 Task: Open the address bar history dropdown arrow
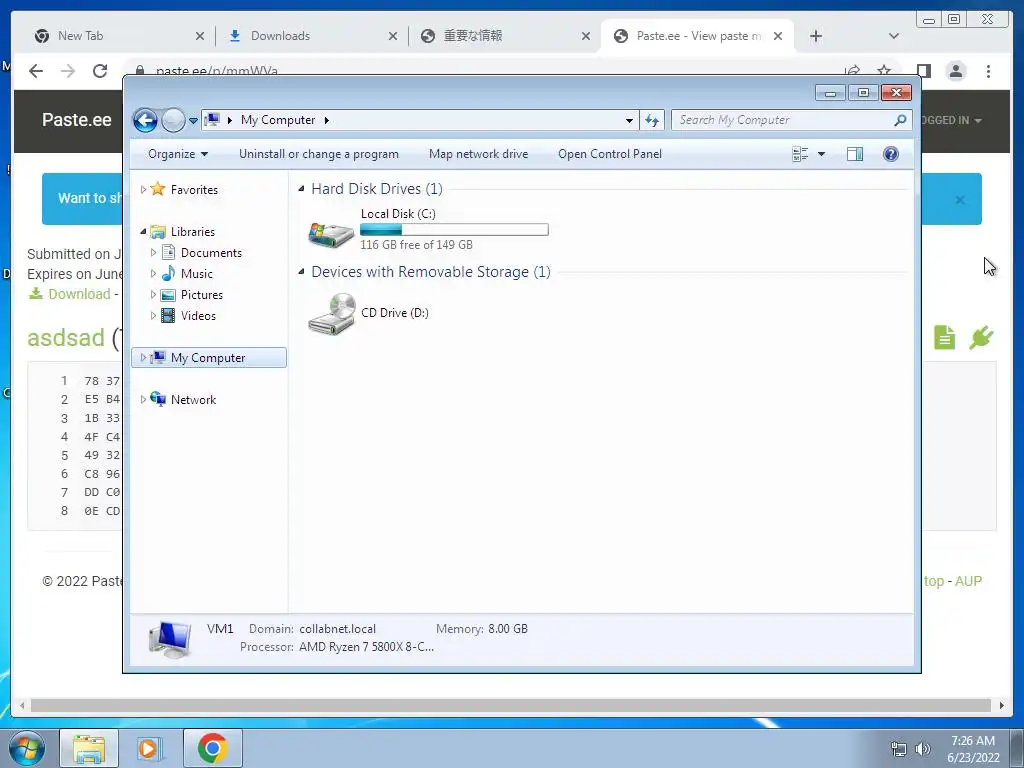[629, 120]
